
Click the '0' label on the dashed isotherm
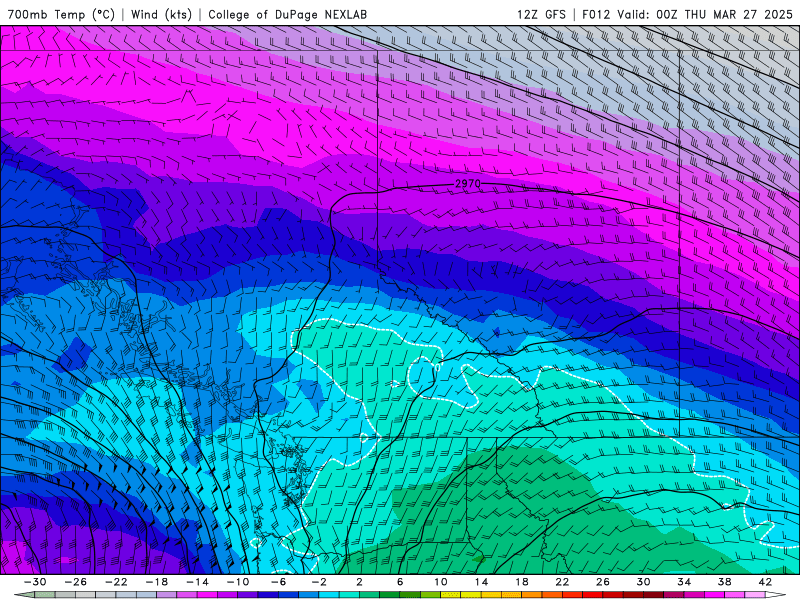point(437,367)
